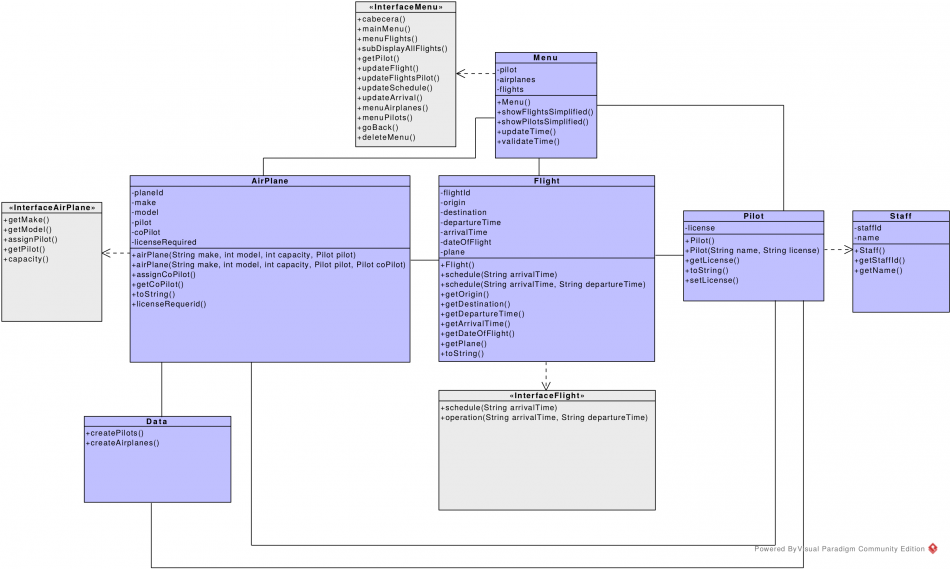The height and width of the screenshot is (569, 950).
Task: Click the Powered By Visual Paradigm watermark text
Action: pos(839,549)
